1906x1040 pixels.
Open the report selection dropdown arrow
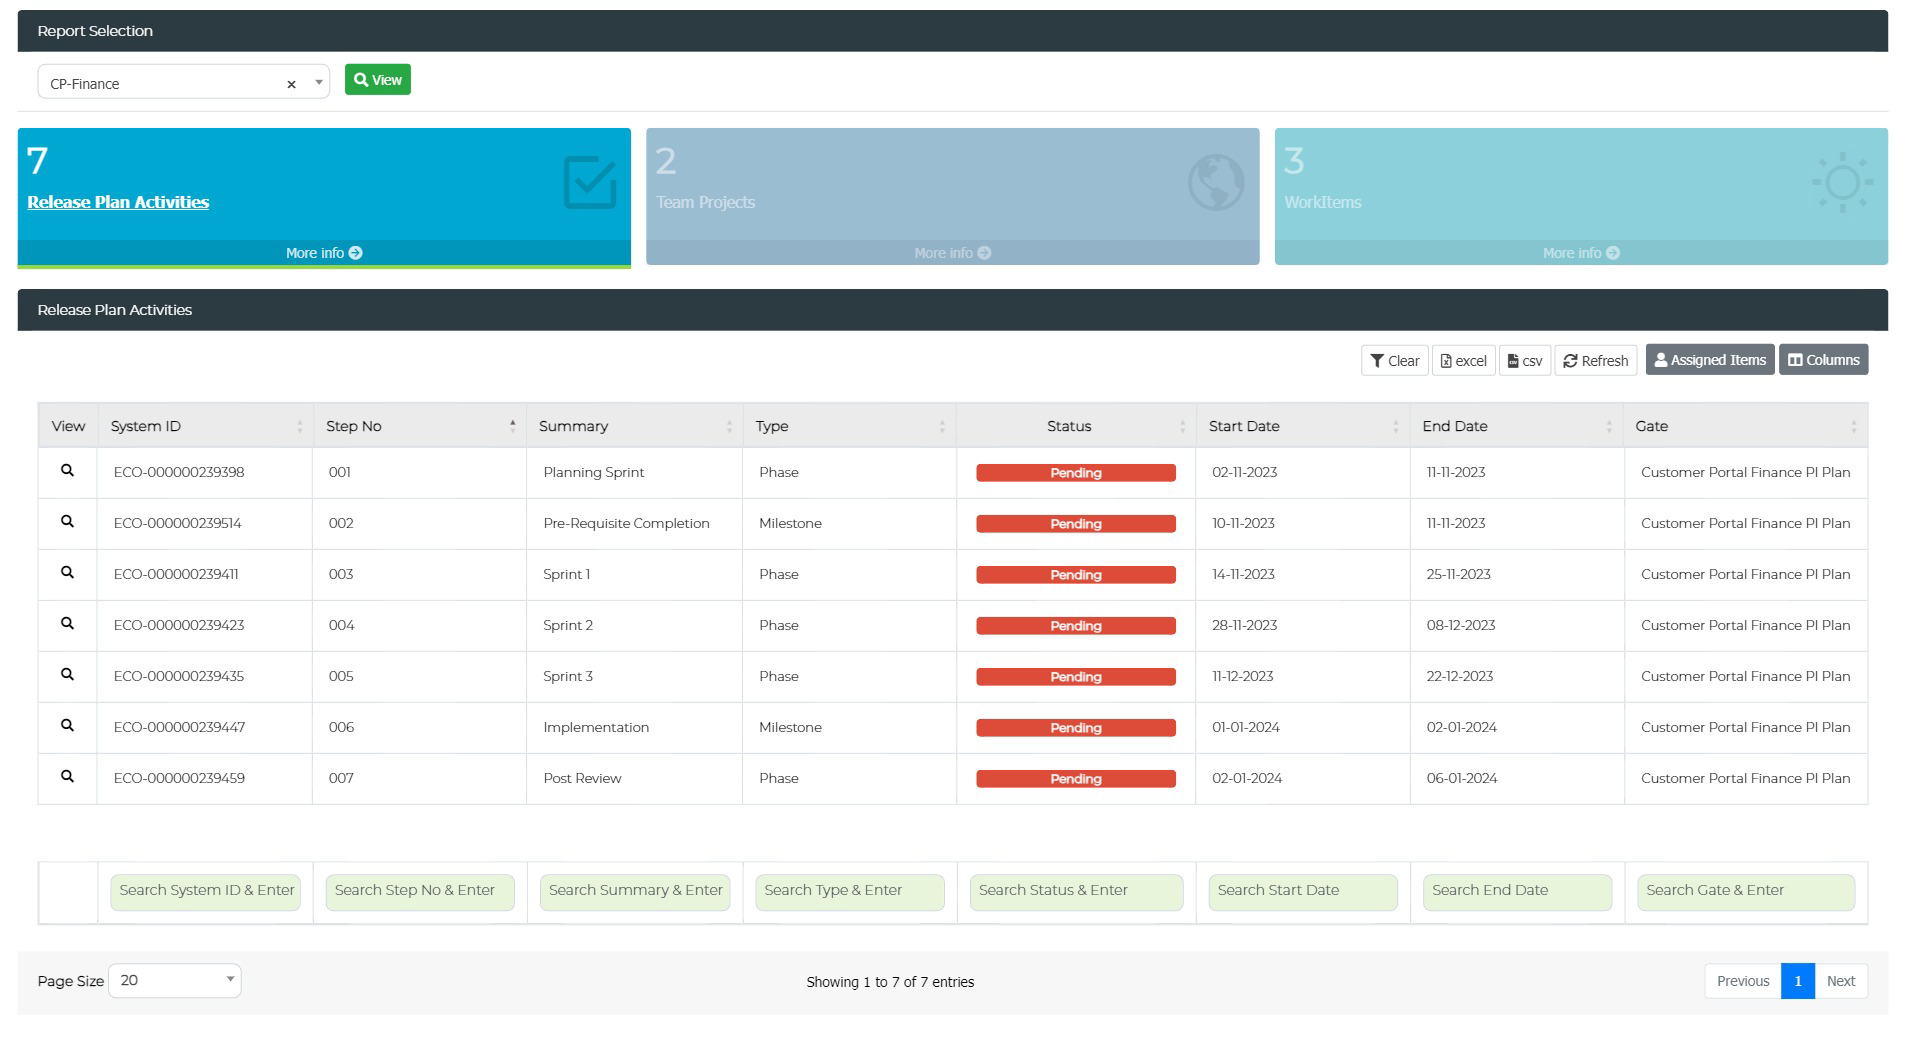[319, 82]
